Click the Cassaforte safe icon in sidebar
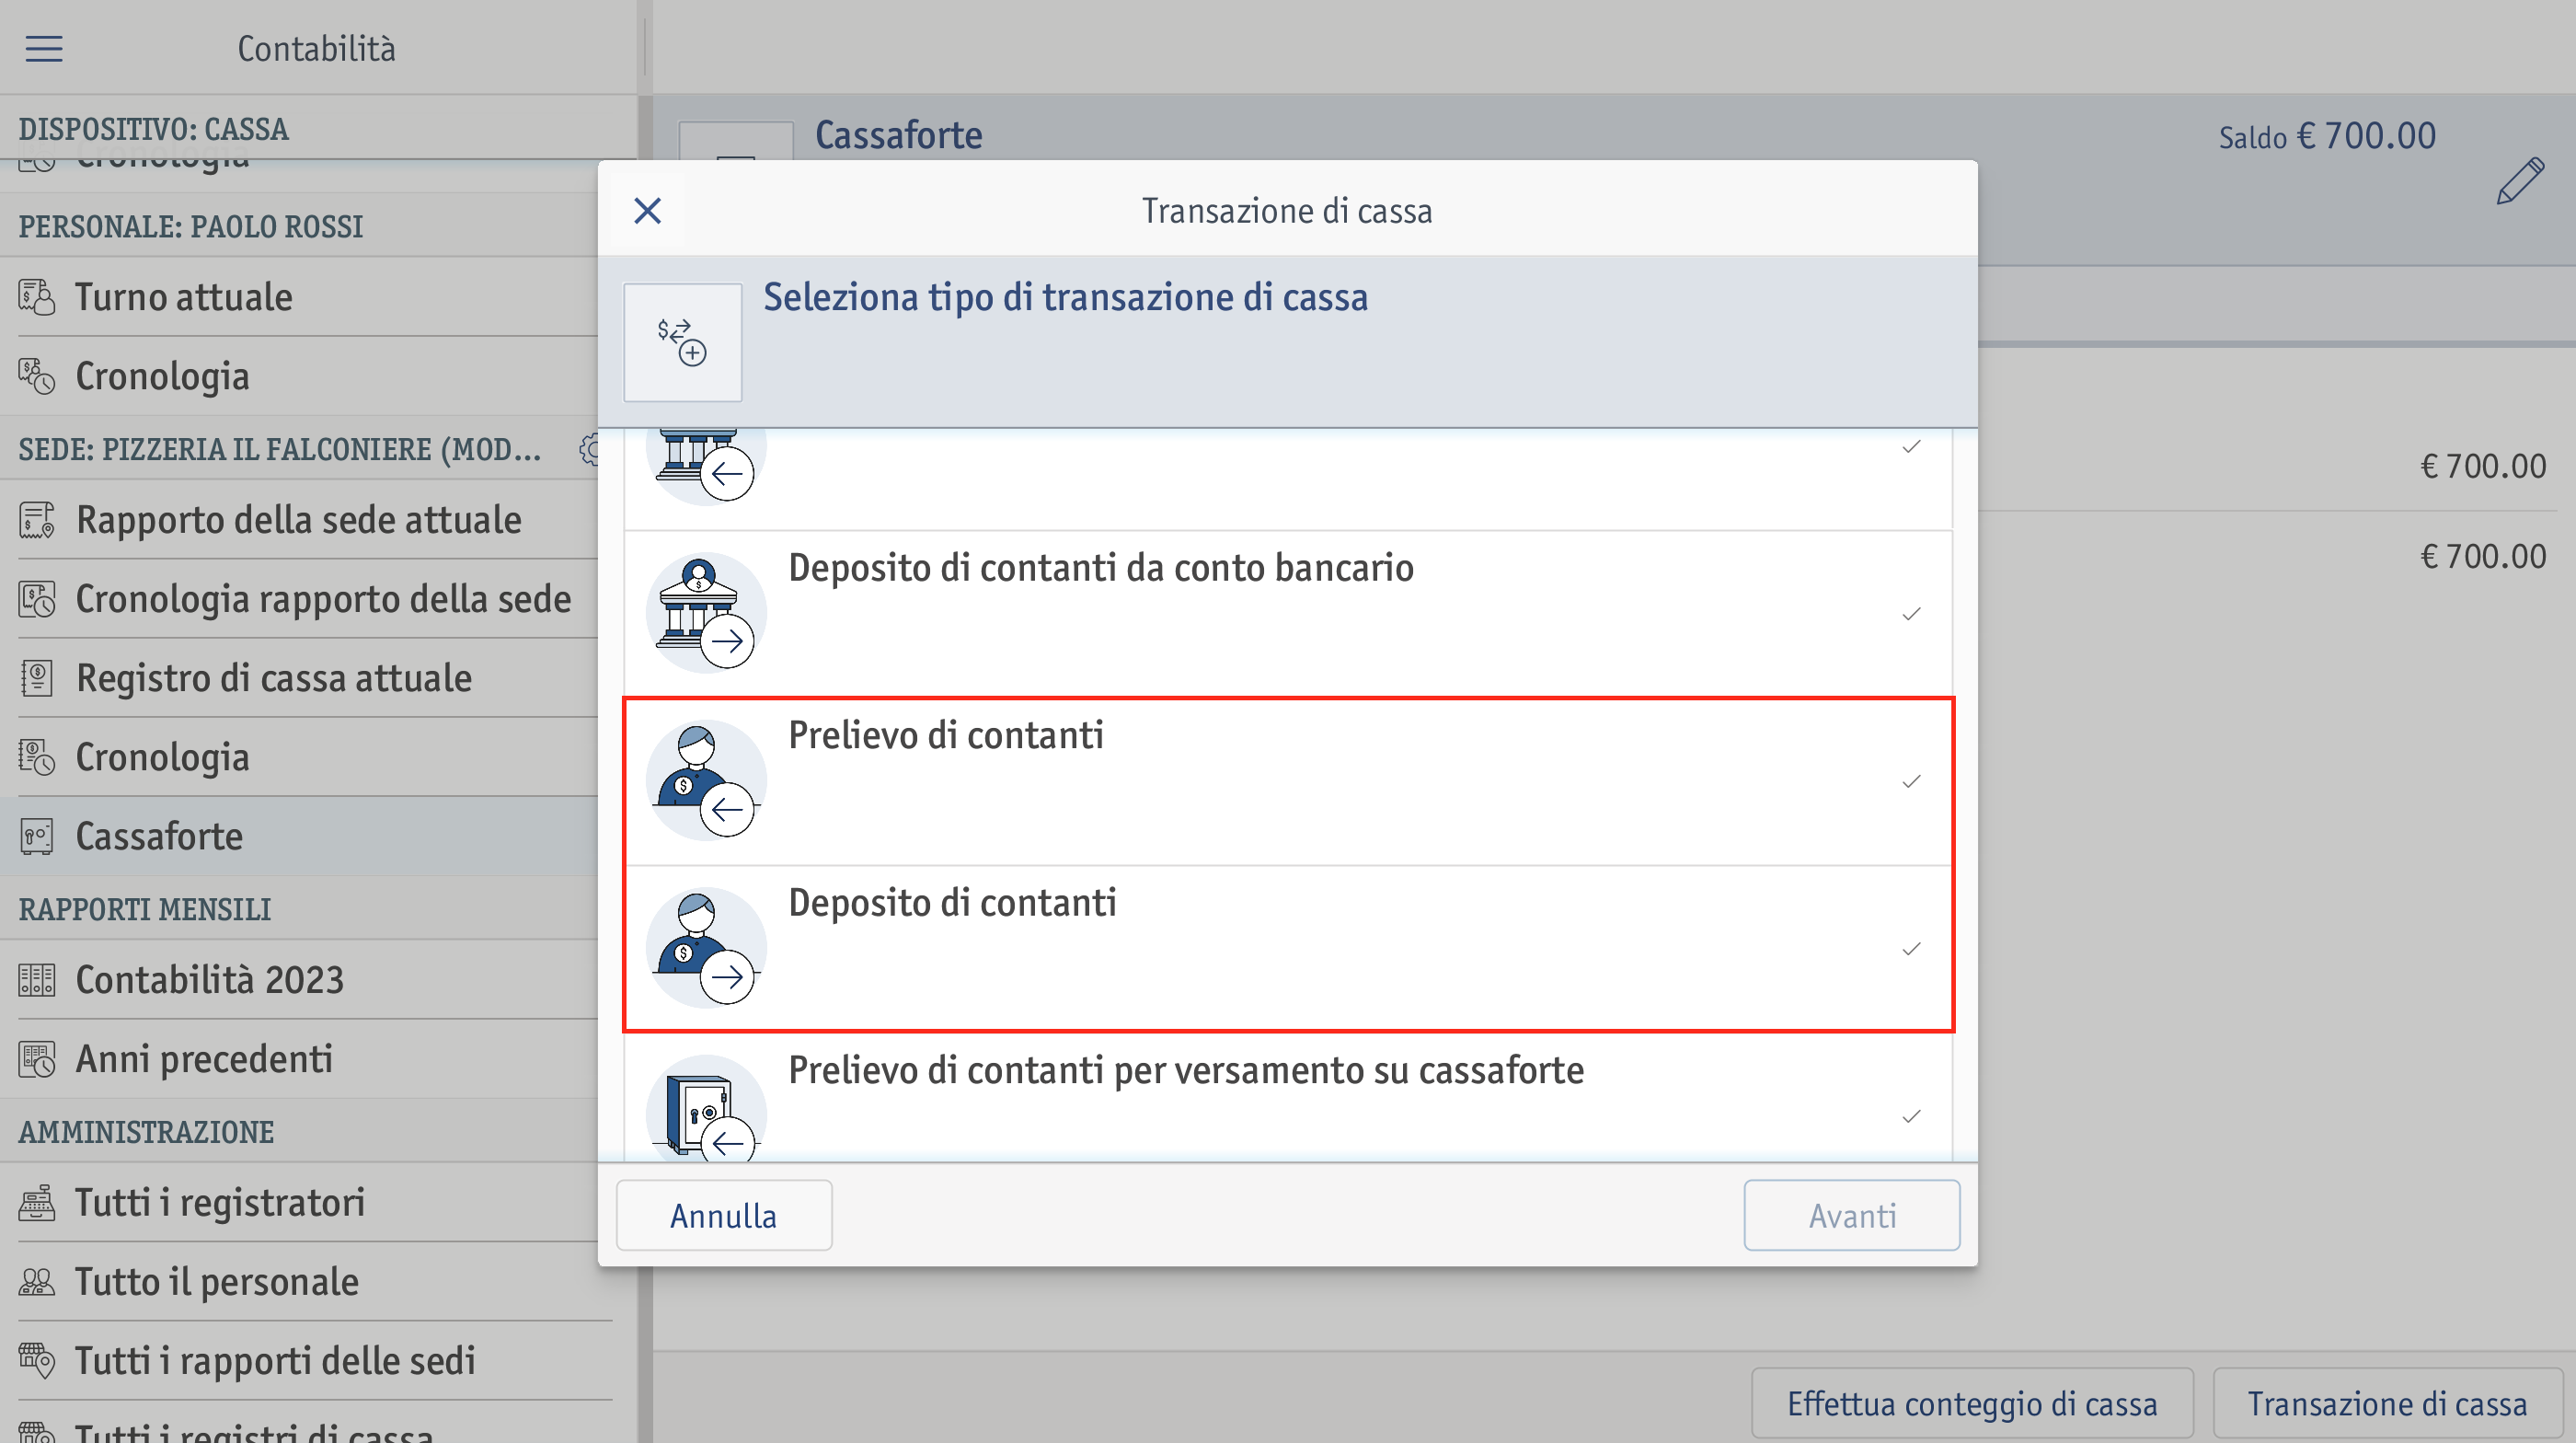 click(x=37, y=836)
